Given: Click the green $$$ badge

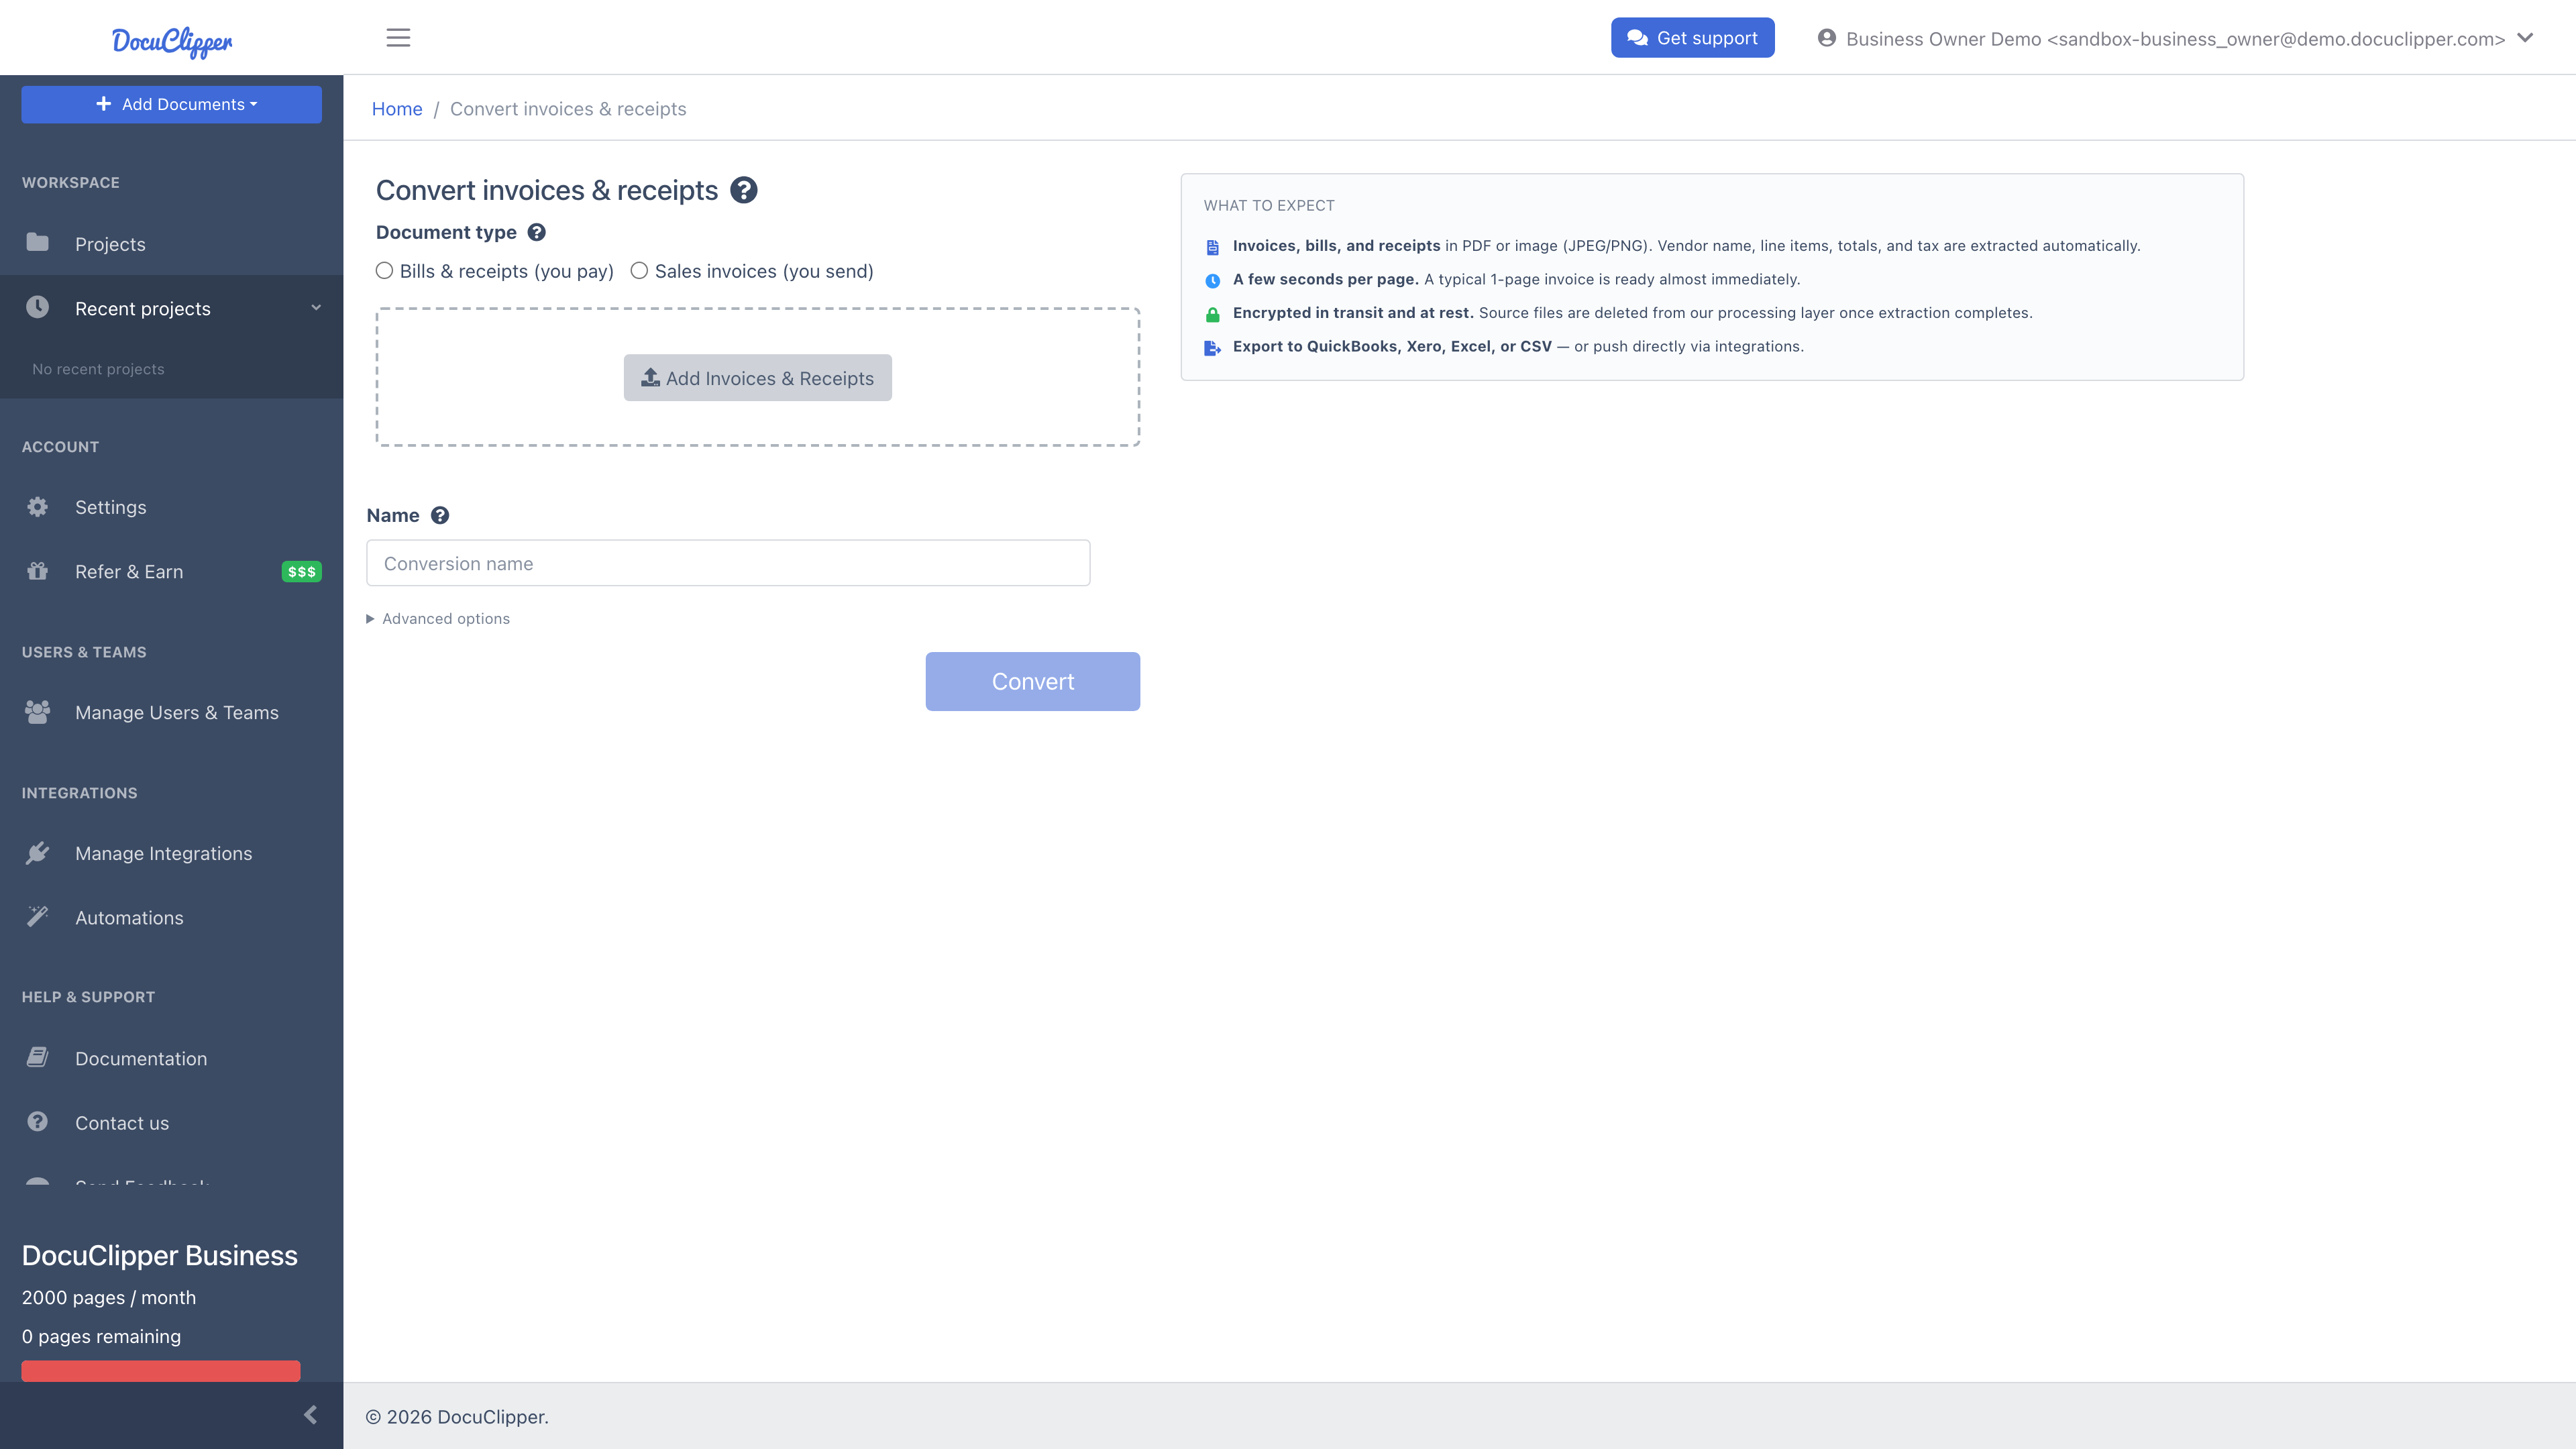Looking at the screenshot, I should [301, 572].
